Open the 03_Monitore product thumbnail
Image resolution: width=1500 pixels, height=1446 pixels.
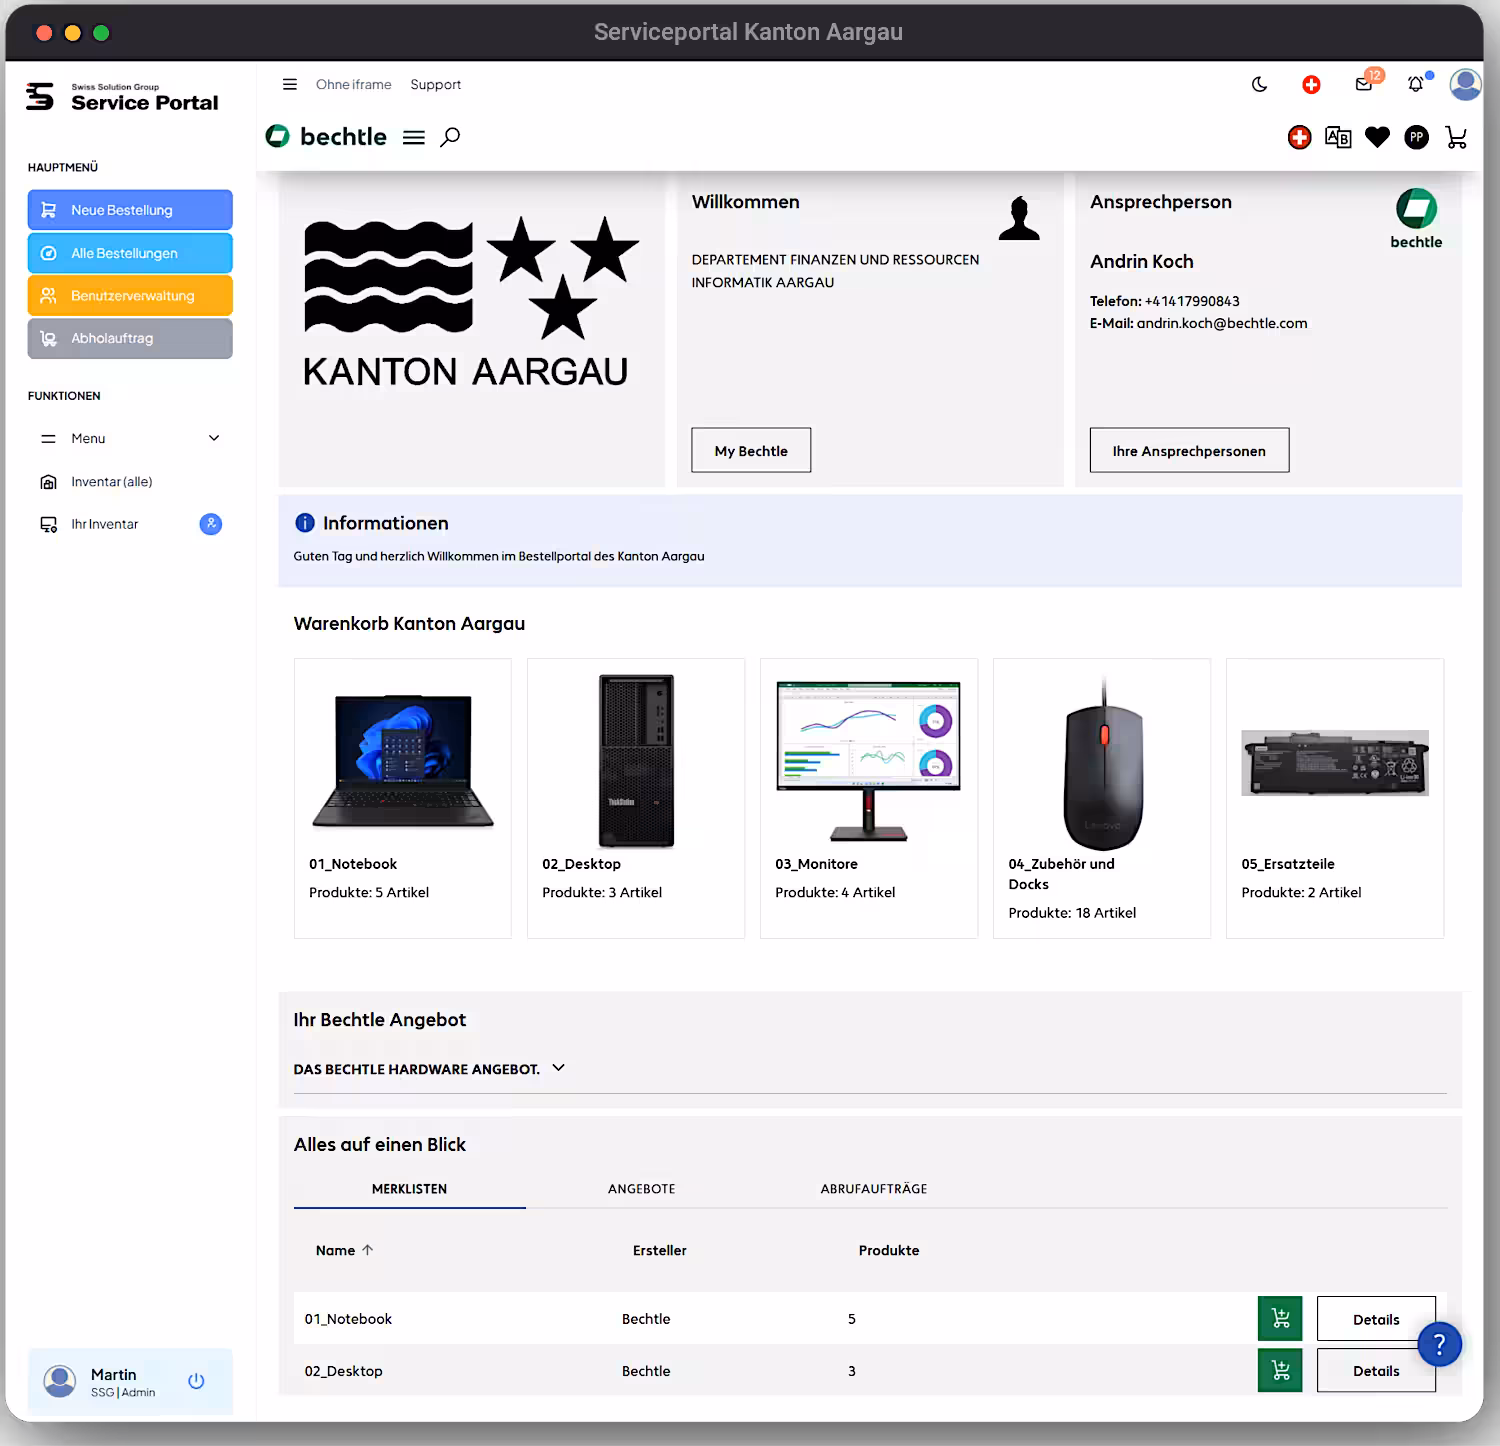(x=867, y=760)
